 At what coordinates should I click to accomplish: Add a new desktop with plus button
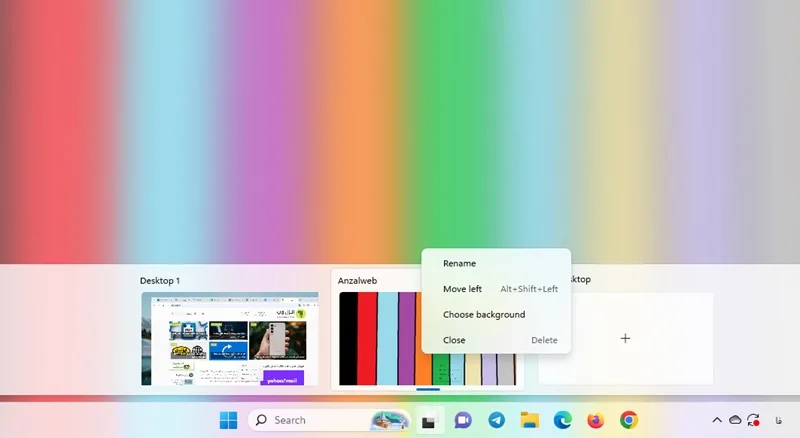coord(625,338)
